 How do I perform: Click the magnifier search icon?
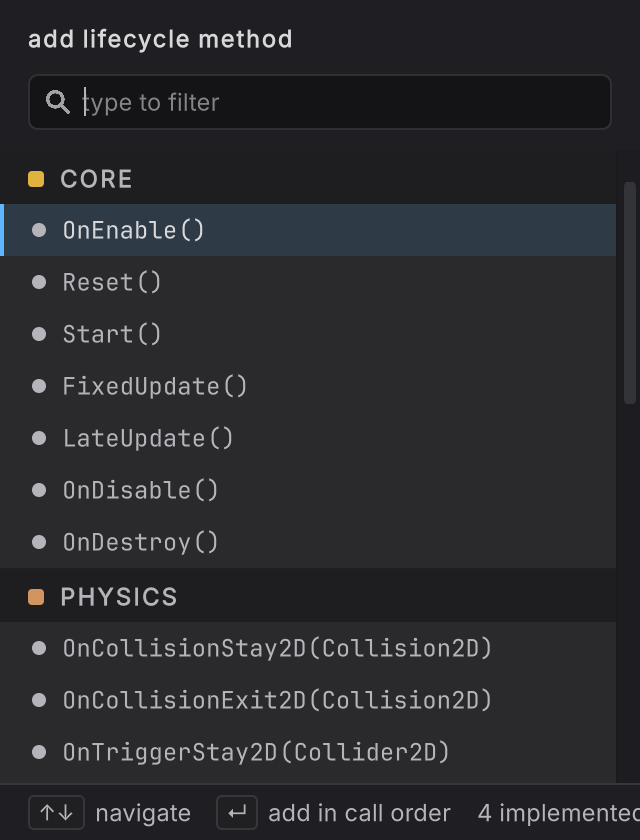57,102
